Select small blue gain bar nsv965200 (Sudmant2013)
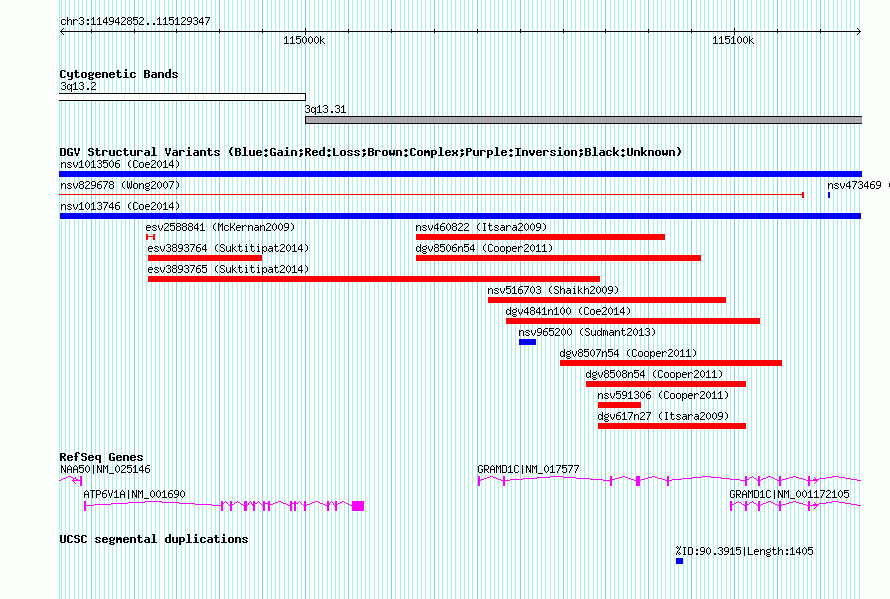Screen dimensions: 890x599 pyautogui.click(x=527, y=342)
